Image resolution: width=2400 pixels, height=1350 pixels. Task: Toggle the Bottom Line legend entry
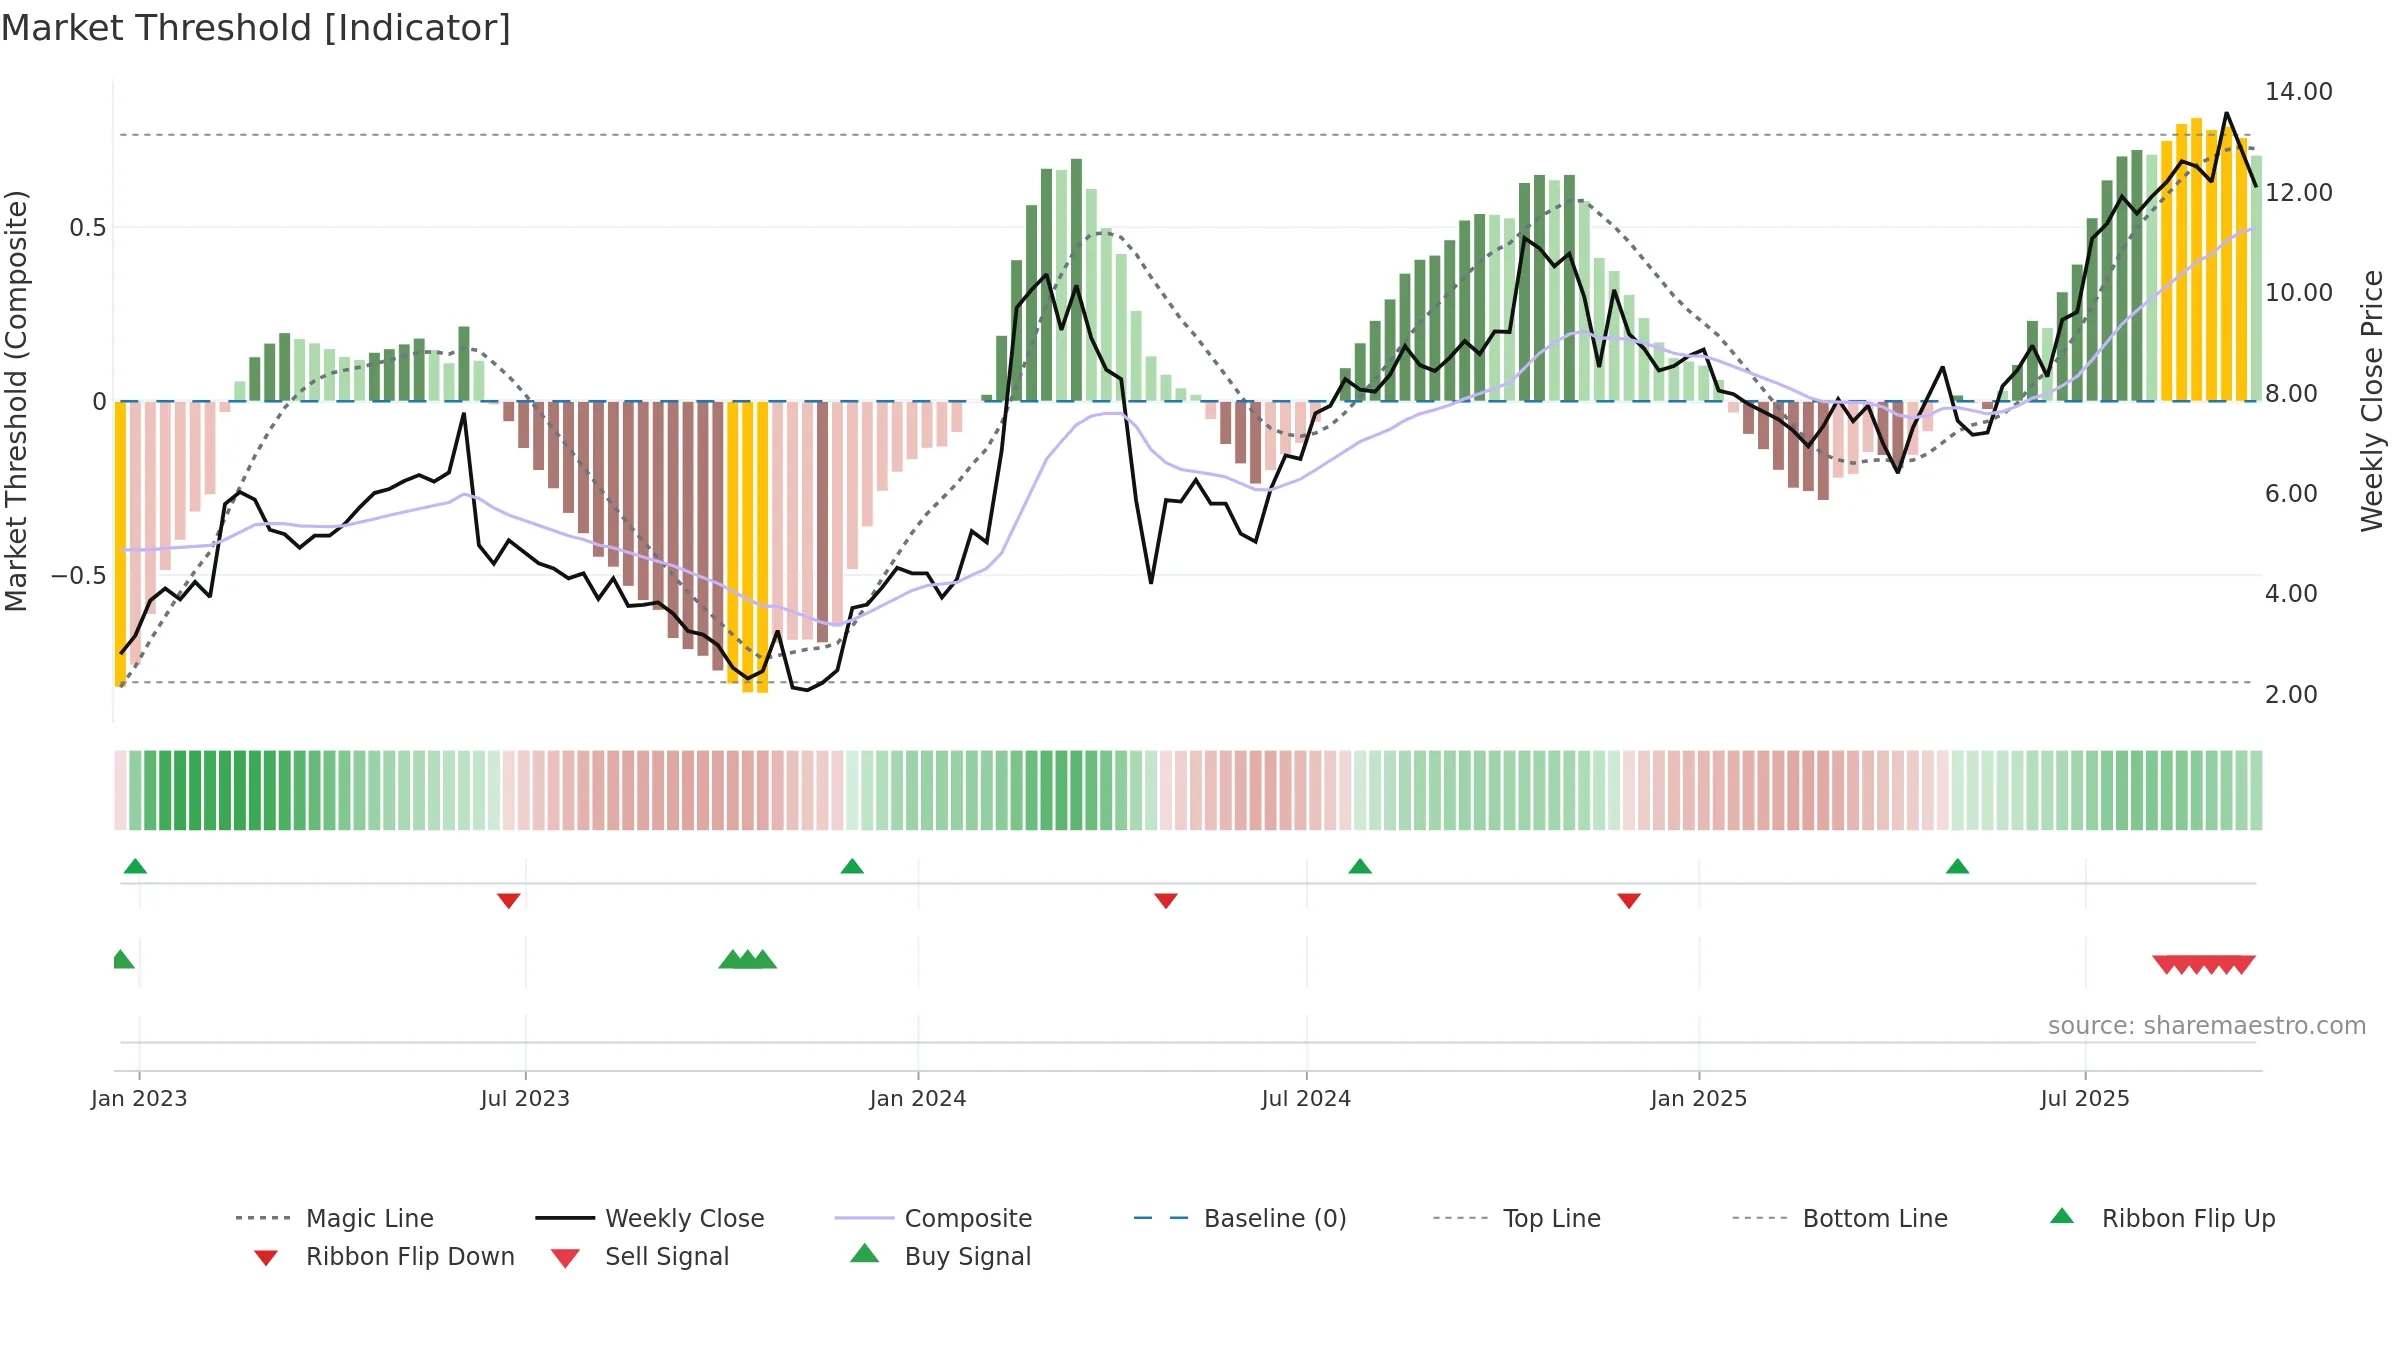[x=1840, y=1218]
